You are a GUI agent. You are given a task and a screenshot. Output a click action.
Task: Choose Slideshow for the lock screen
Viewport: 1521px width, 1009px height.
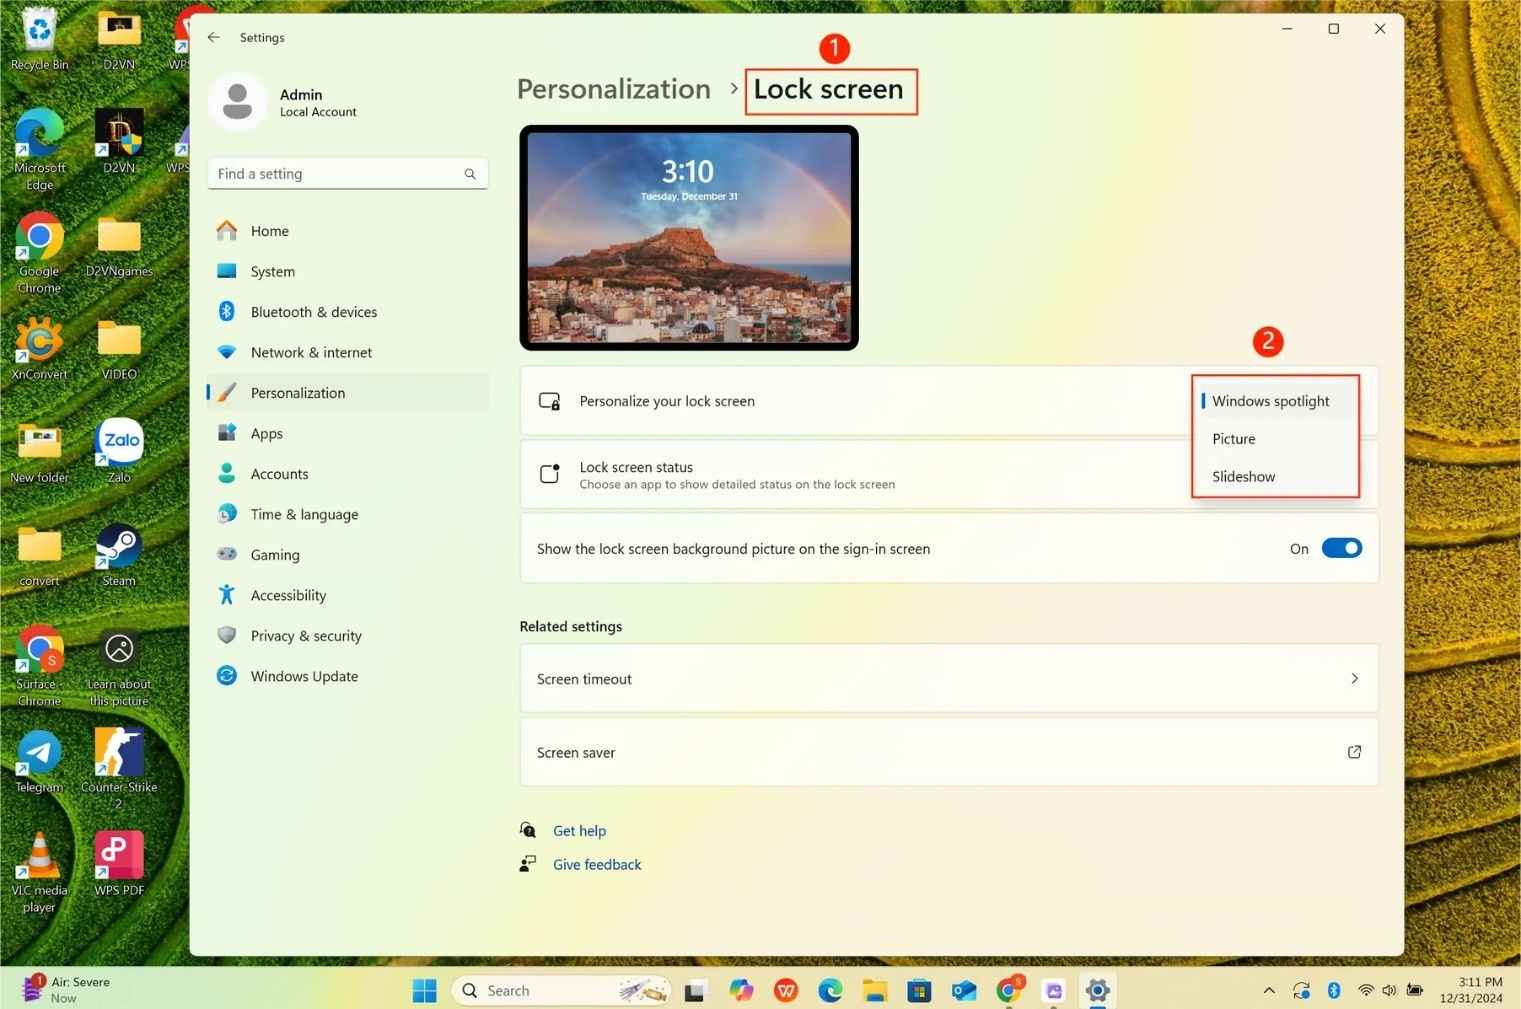point(1243,476)
